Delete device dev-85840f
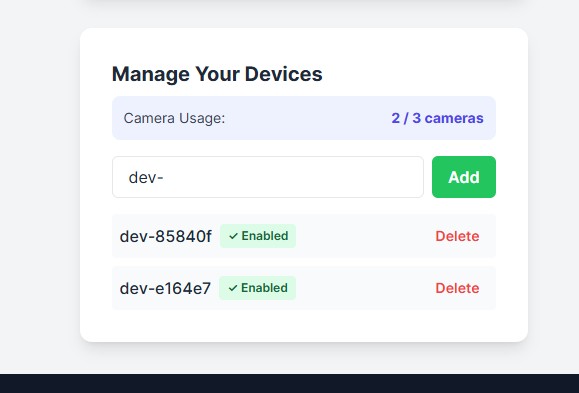This screenshot has width=579, height=393. coord(457,236)
